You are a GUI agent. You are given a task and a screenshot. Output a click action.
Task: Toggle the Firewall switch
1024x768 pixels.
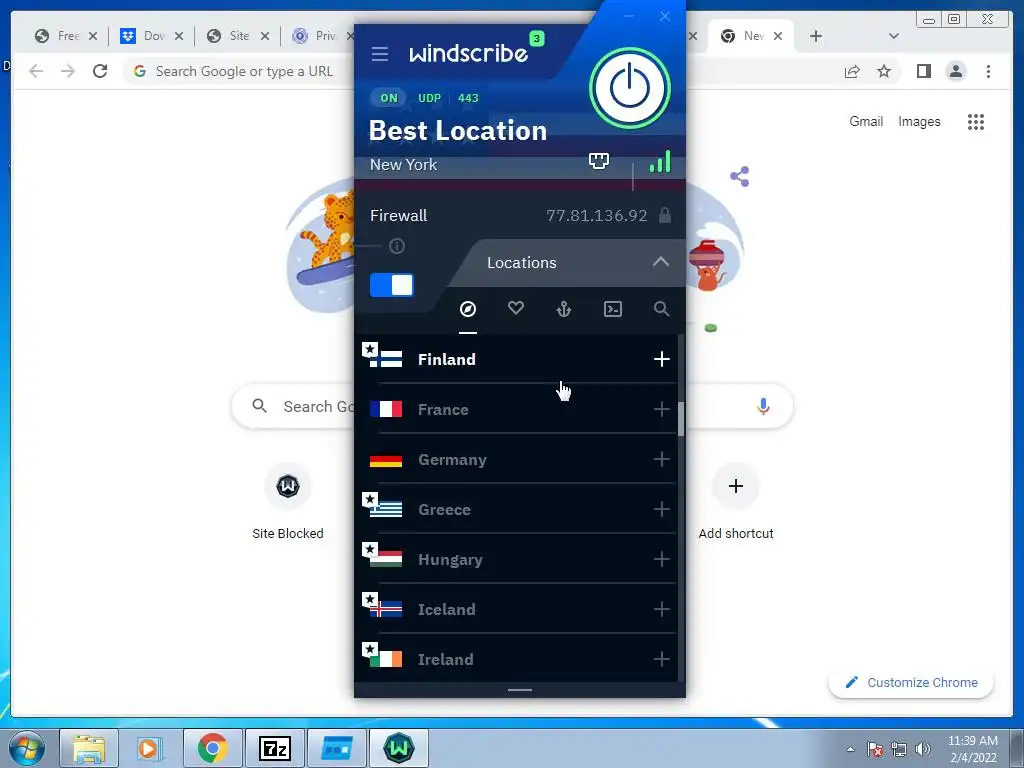tap(391, 285)
